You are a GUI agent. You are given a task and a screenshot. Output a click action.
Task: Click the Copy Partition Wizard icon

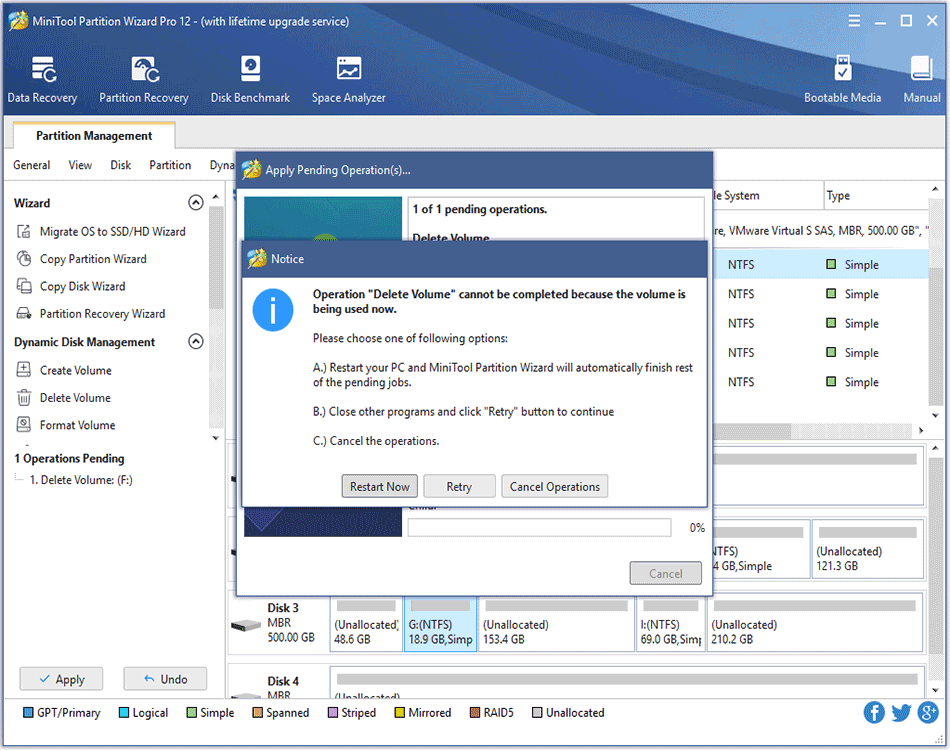pos(24,259)
